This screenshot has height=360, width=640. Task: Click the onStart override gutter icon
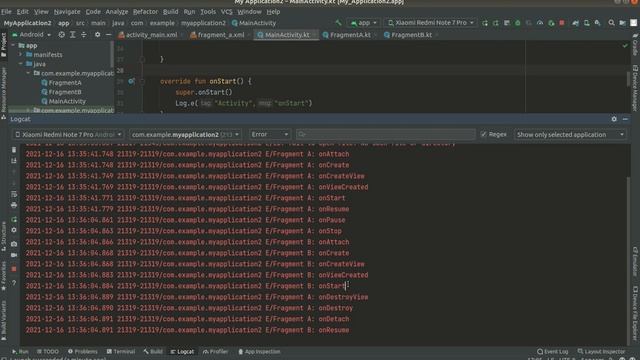[131, 81]
